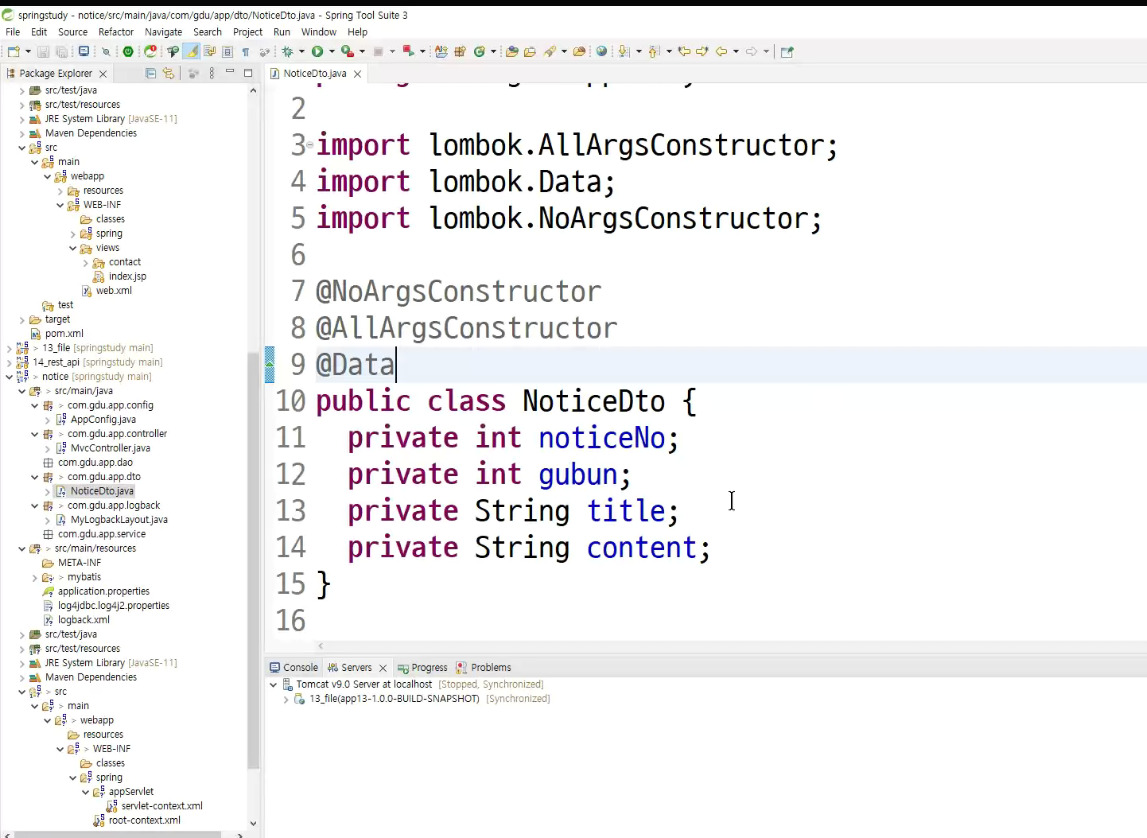Open the web browser globe icon
Image resolution: width=1147 pixels, height=838 pixels.
click(x=601, y=51)
